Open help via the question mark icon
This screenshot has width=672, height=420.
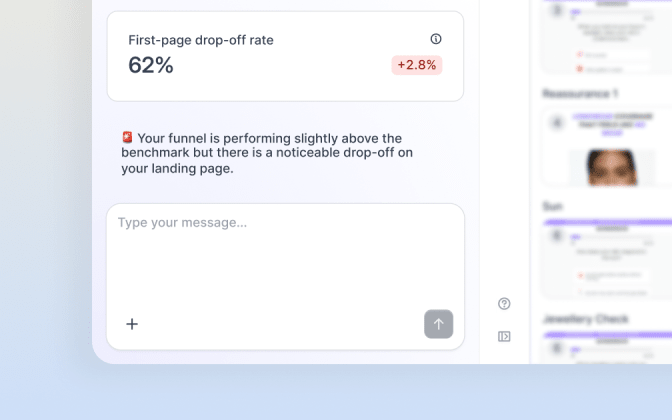pos(504,303)
